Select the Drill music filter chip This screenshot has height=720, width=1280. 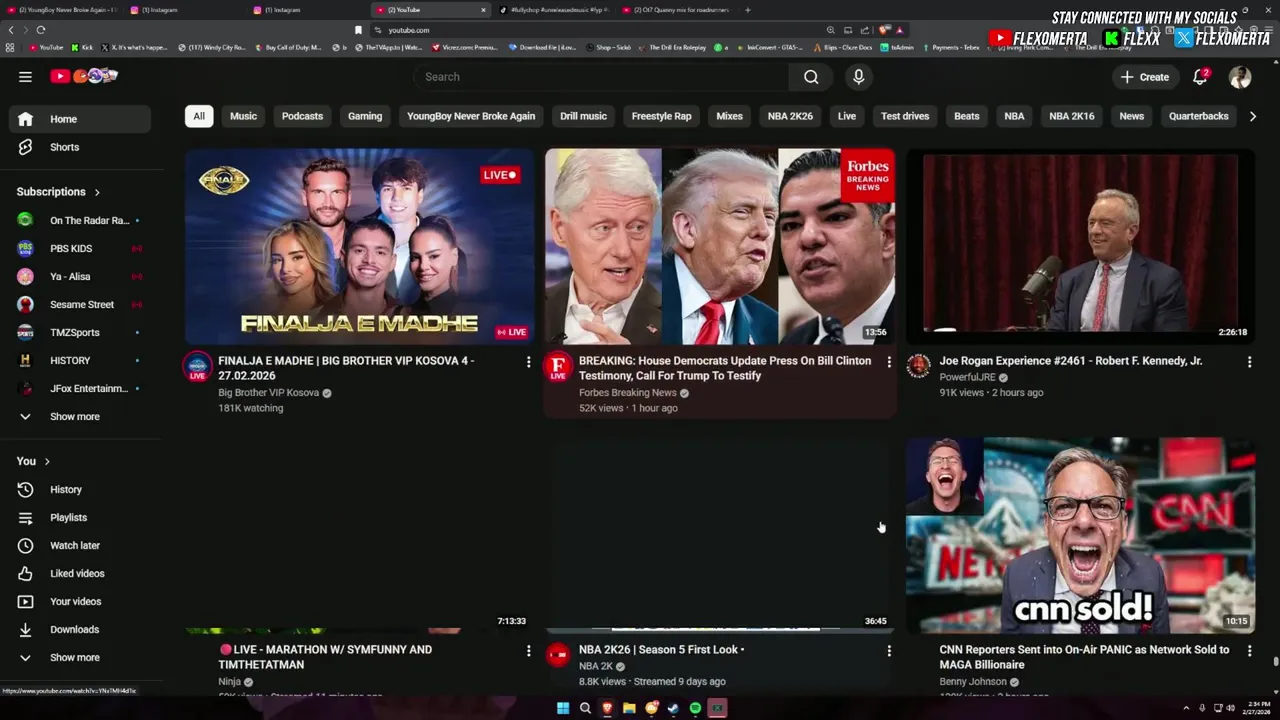[583, 116]
